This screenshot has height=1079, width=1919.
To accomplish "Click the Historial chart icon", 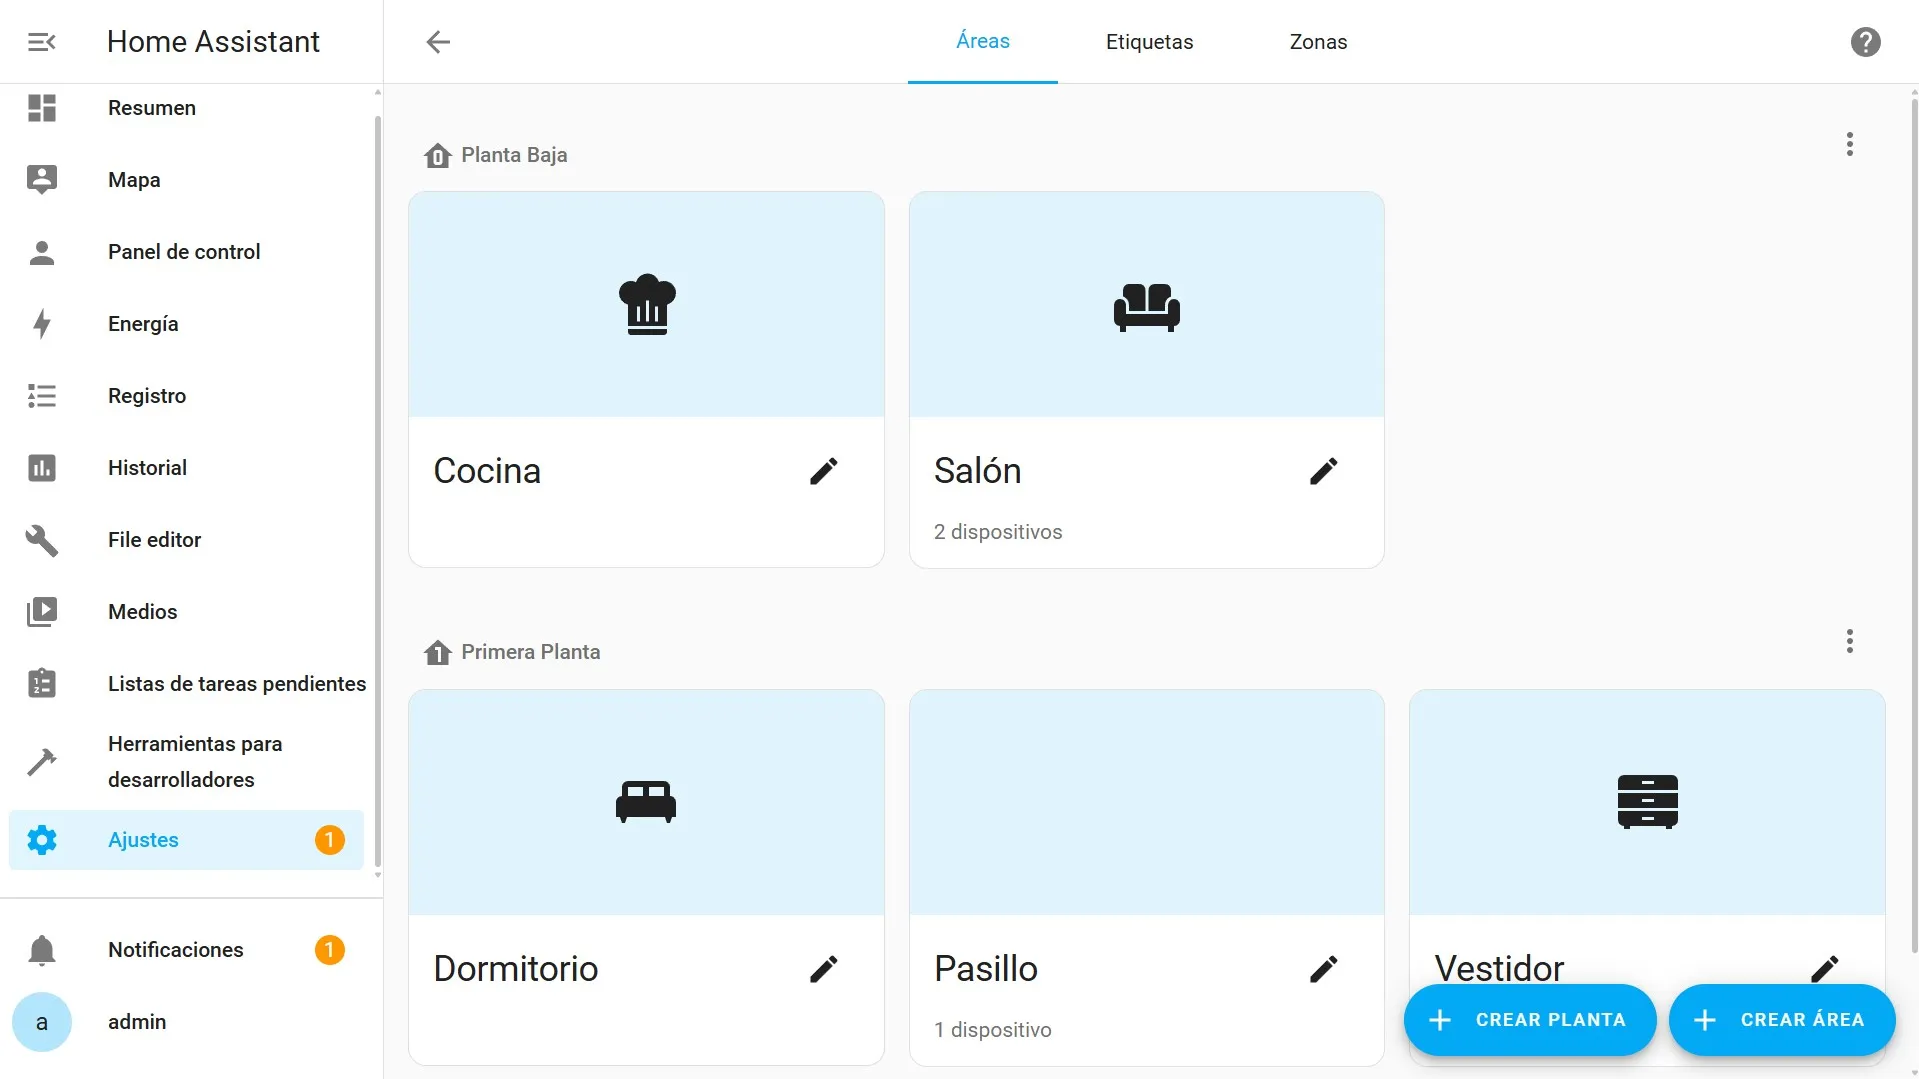I will [x=42, y=468].
